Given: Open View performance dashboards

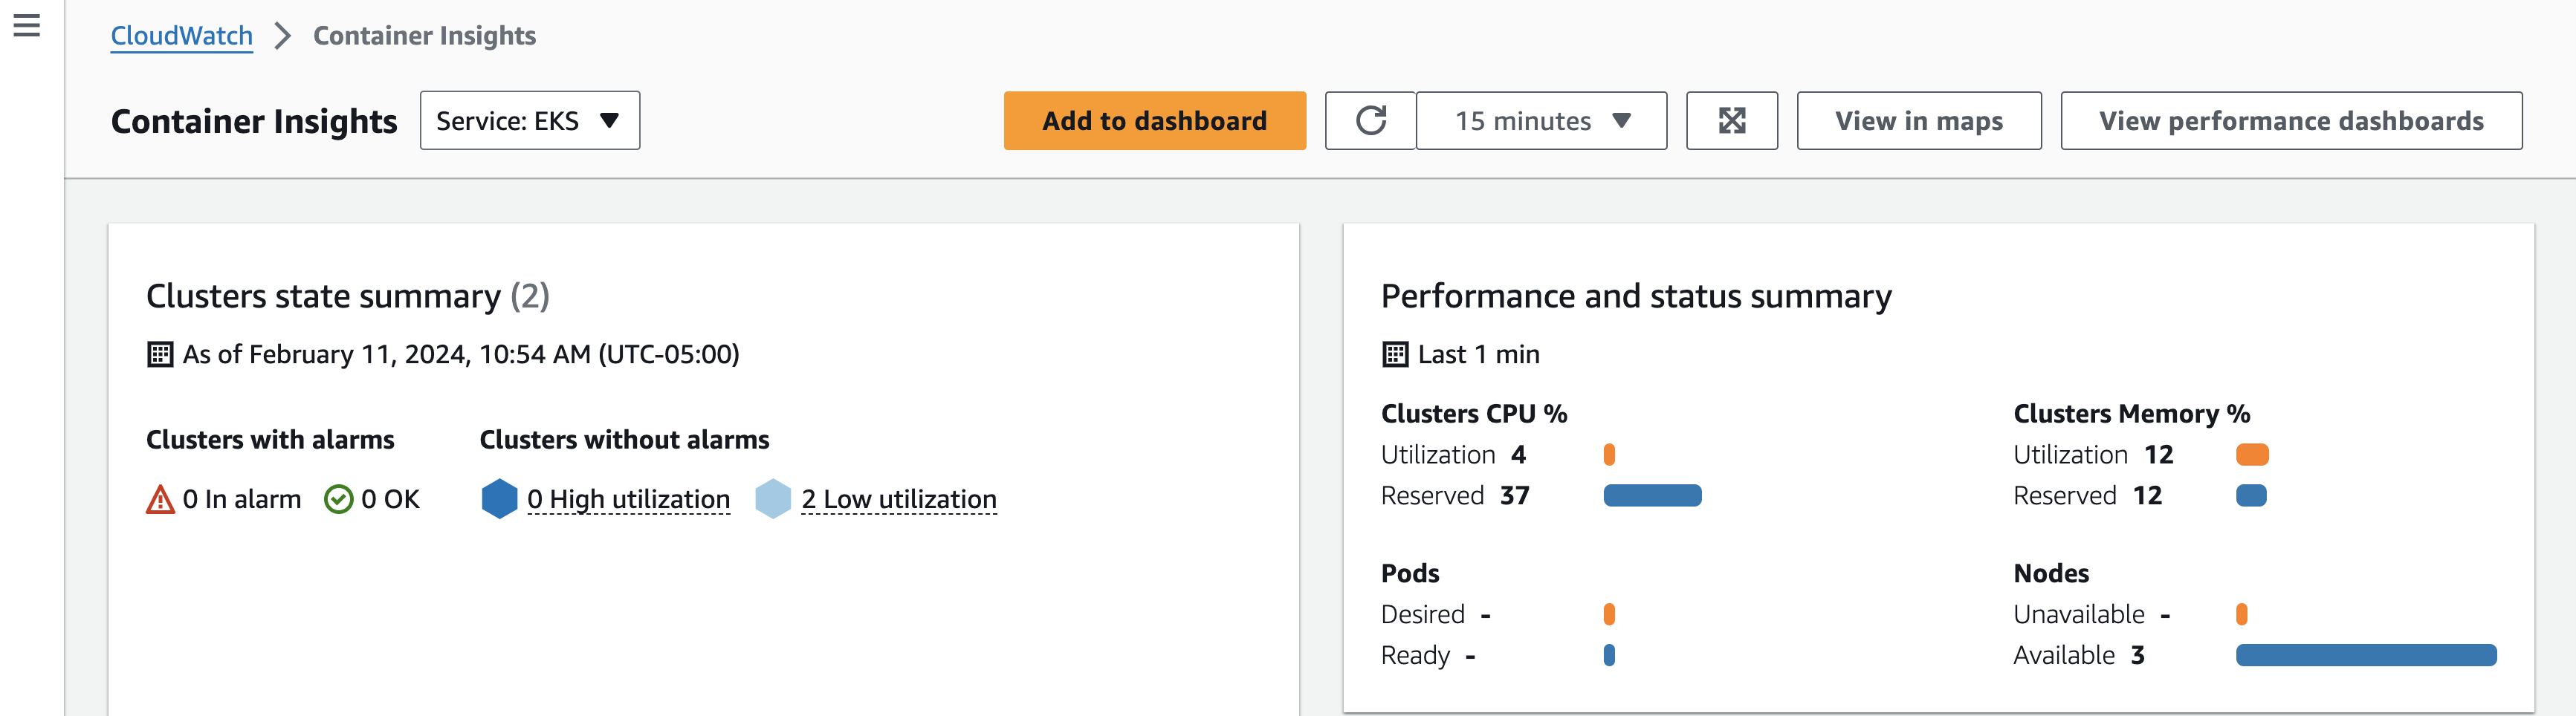Looking at the screenshot, I should [2291, 121].
